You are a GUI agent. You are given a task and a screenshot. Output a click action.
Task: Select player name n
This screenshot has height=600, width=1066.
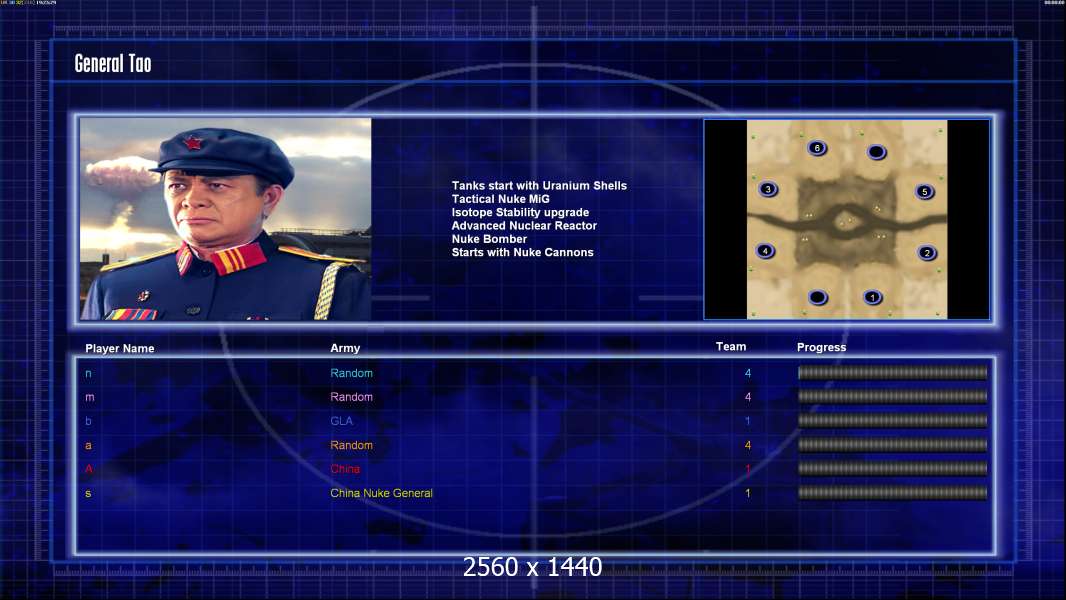tap(88, 374)
